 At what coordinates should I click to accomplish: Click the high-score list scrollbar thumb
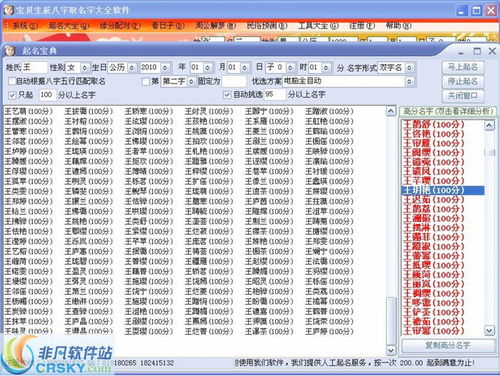489,152
